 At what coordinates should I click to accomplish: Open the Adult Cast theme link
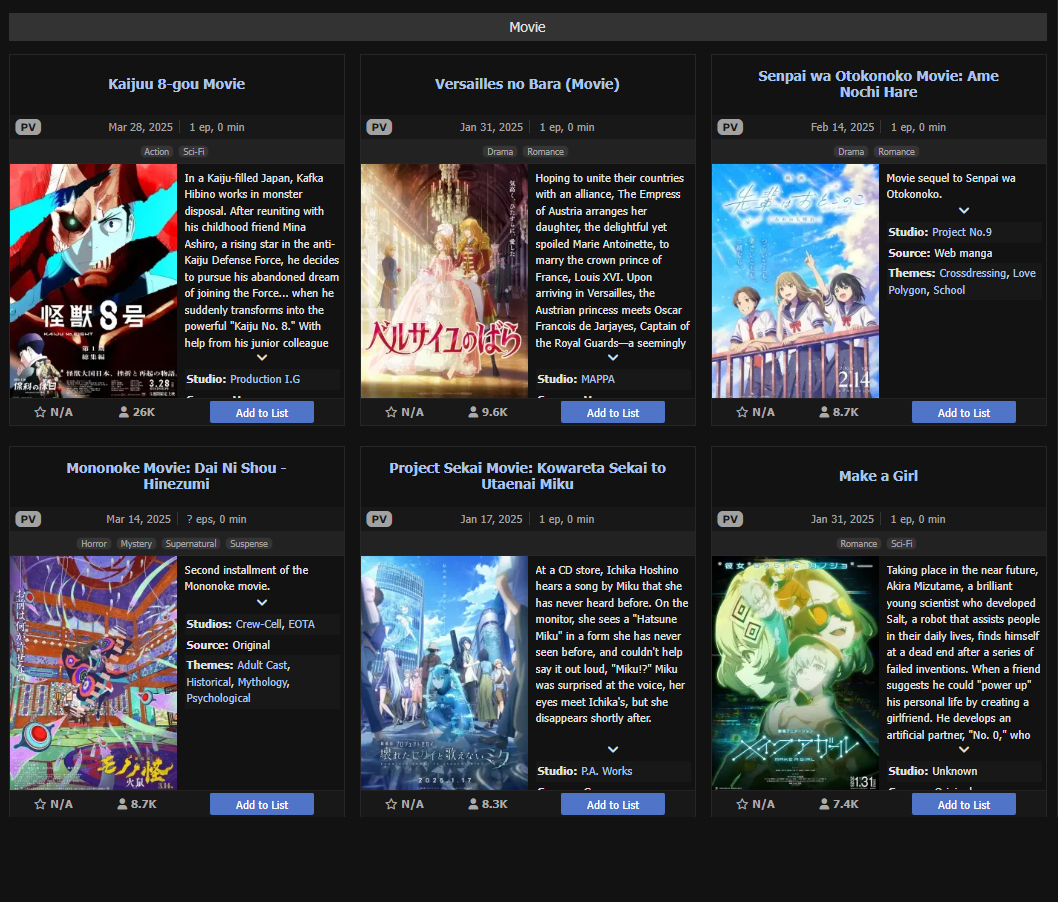pos(262,665)
